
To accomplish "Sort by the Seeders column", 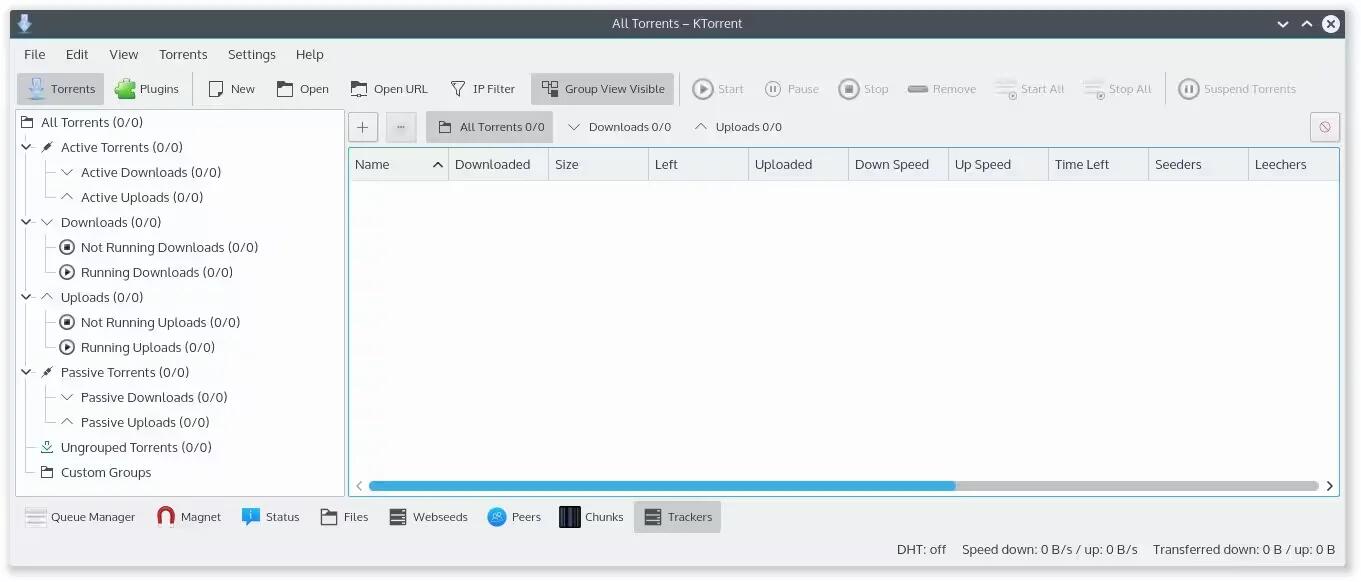I will click(x=1199, y=165).
